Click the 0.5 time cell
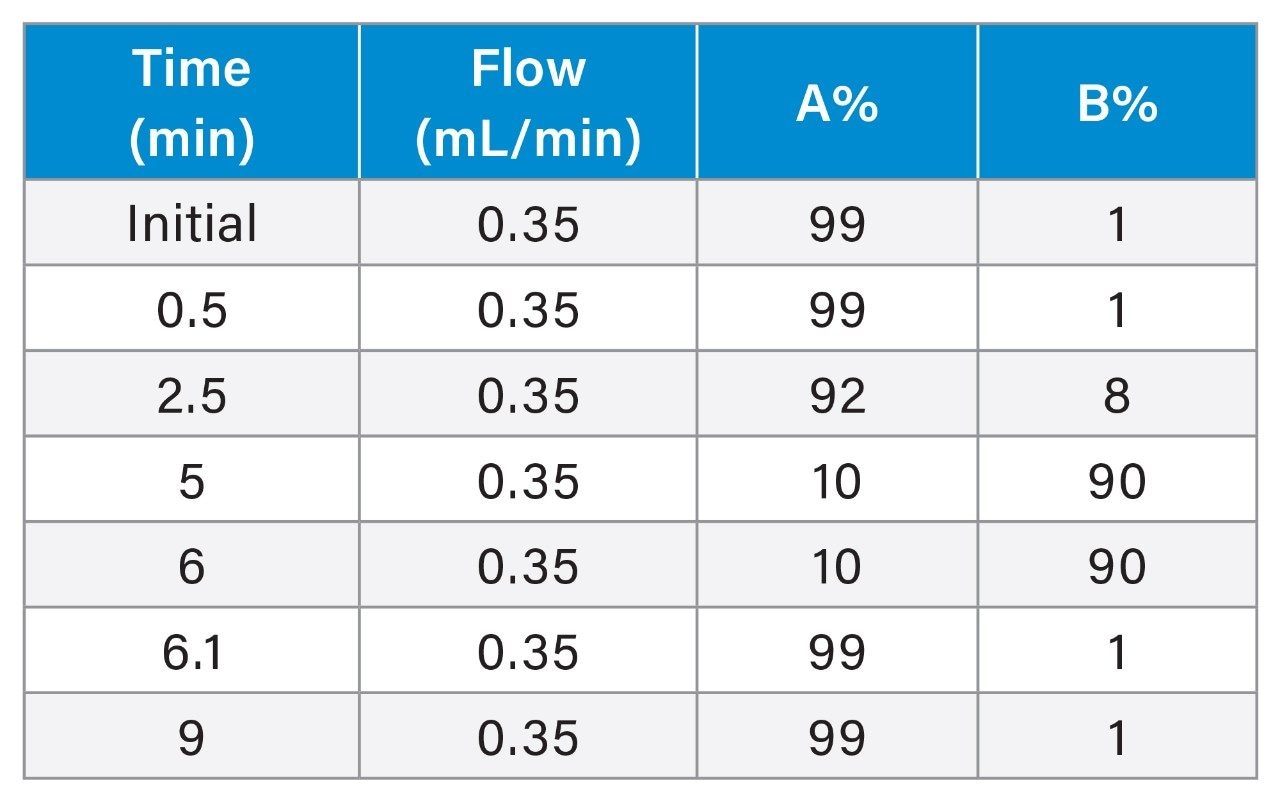The height and width of the screenshot is (801, 1280). 192,309
